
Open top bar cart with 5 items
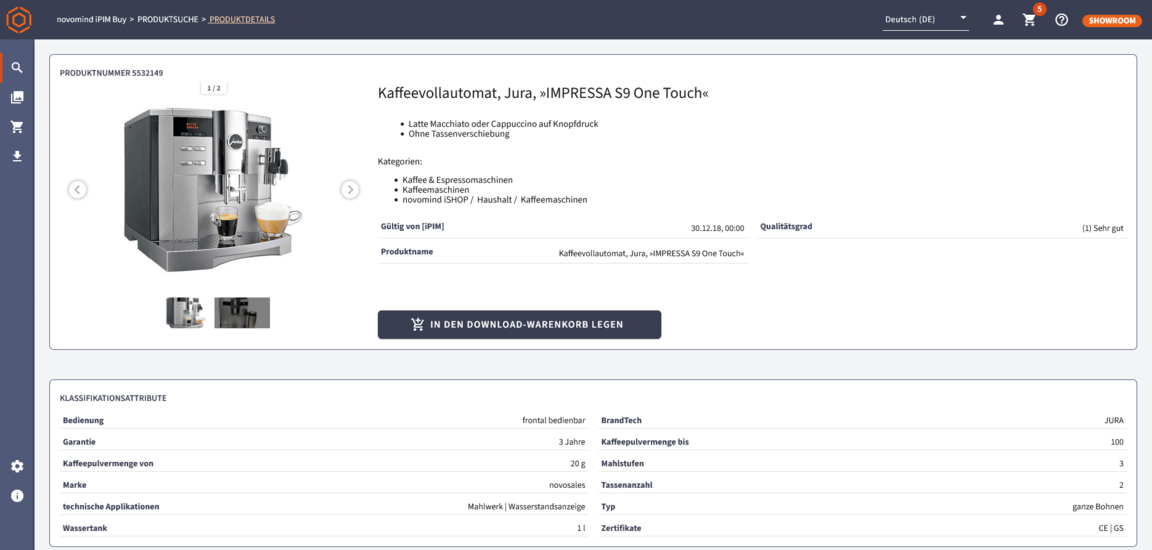coord(1029,20)
